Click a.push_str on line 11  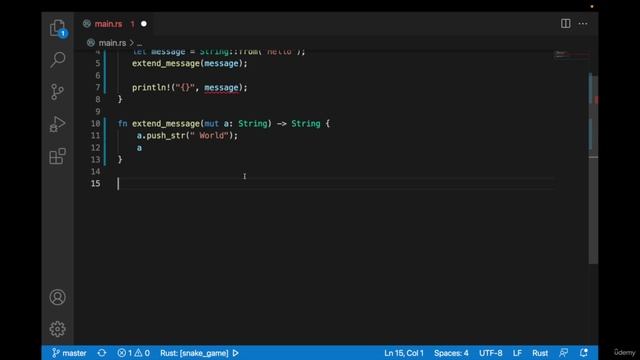[x=161, y=136]
